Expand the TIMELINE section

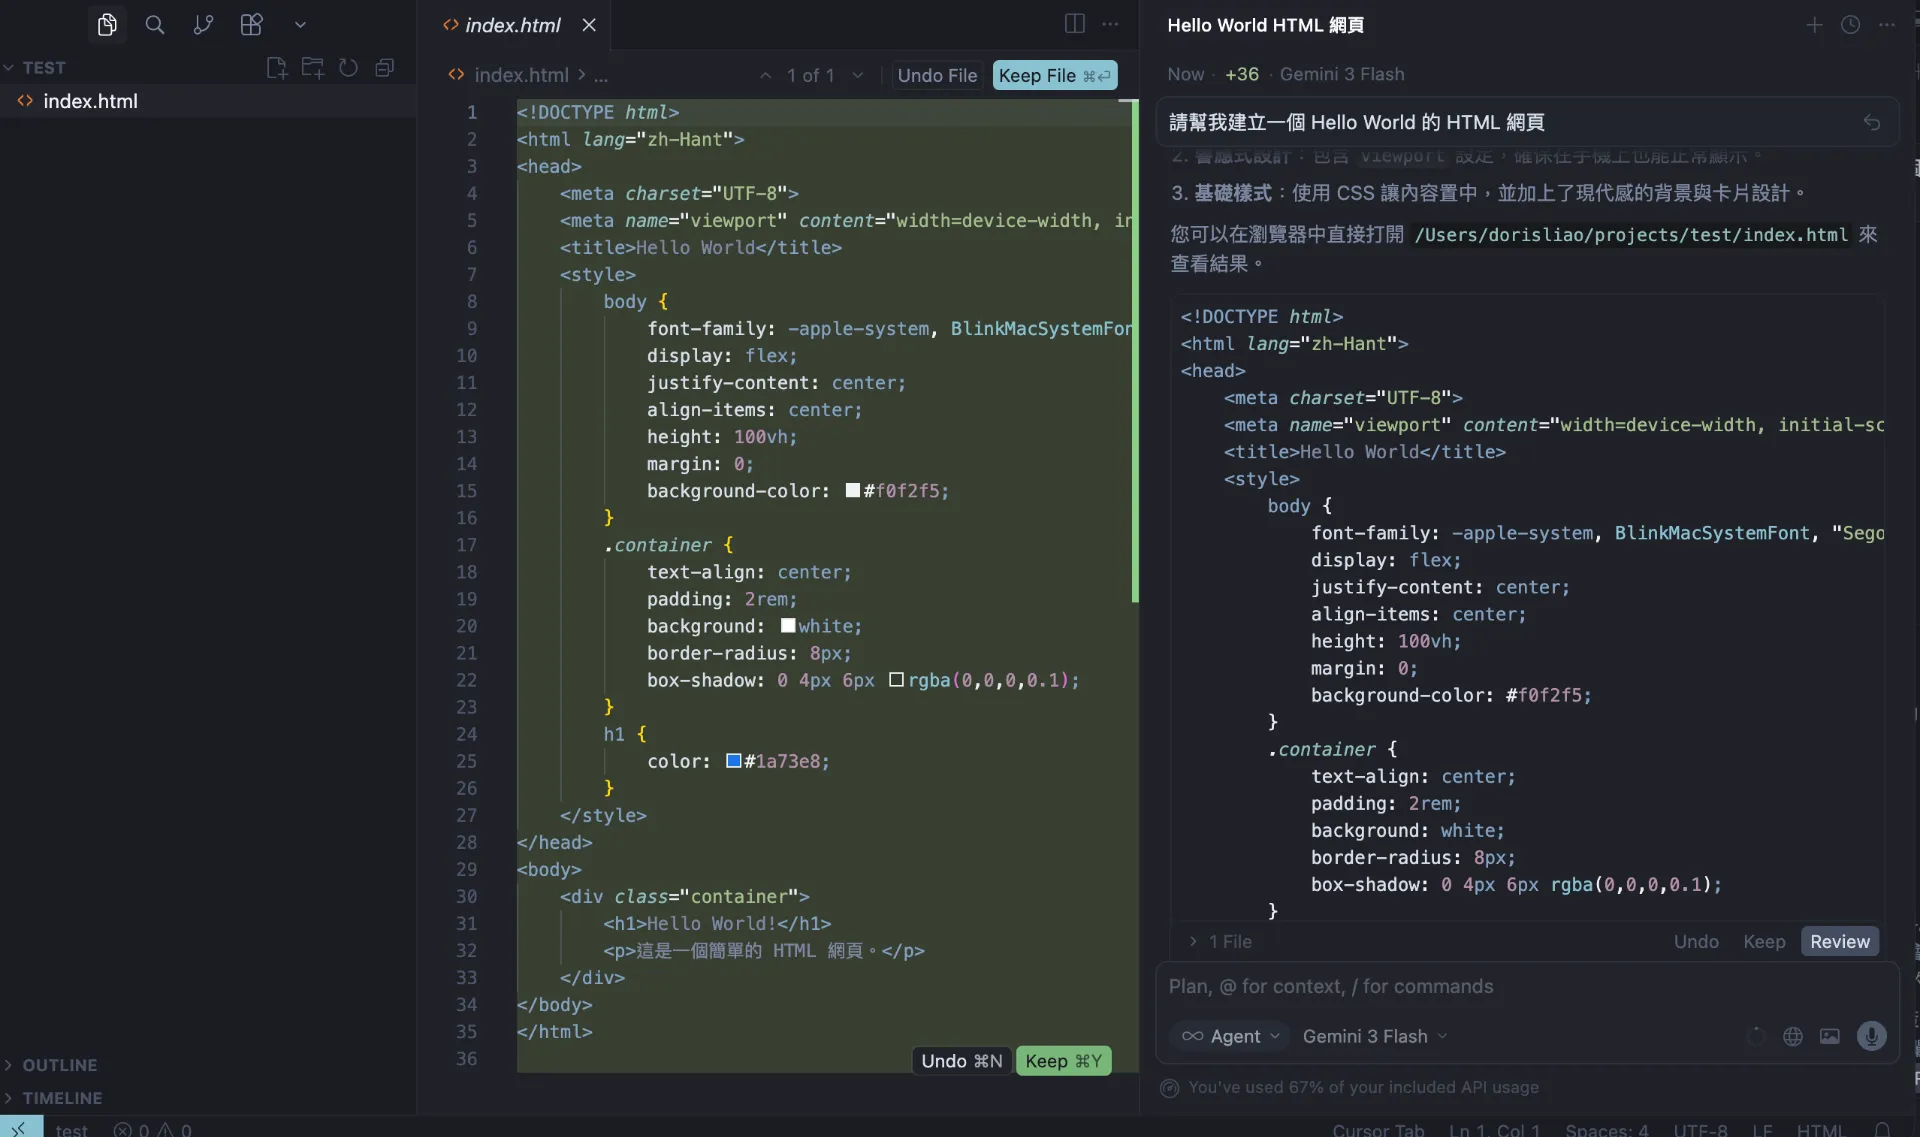coord(62,1098)
